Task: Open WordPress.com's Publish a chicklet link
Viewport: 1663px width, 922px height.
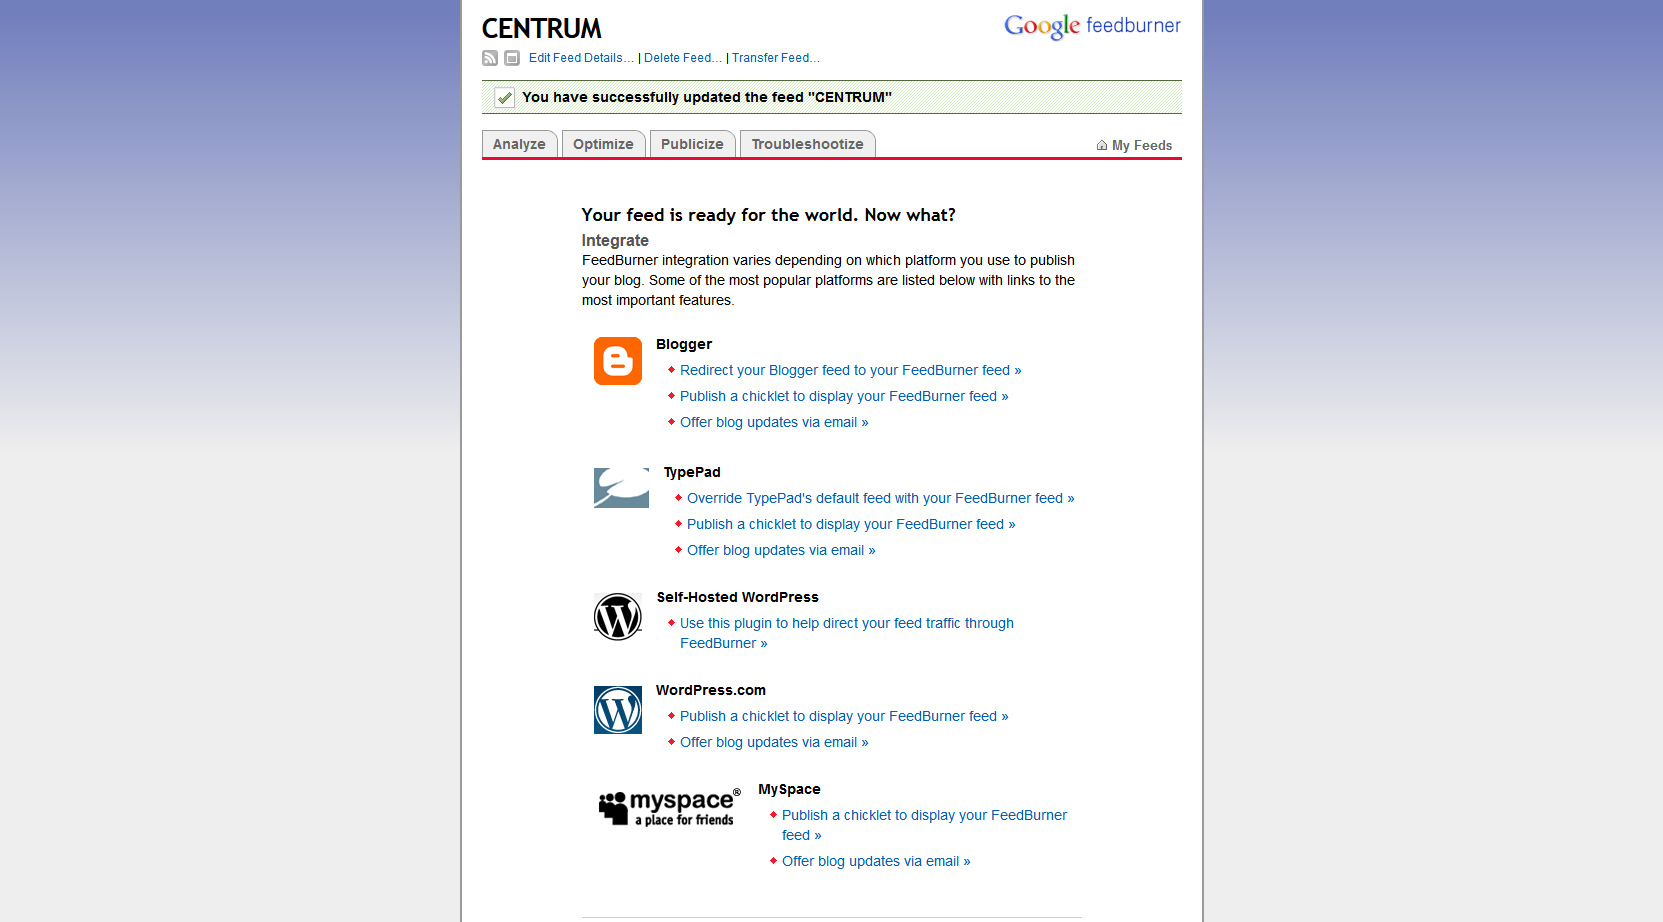Action: coord(844,716)
